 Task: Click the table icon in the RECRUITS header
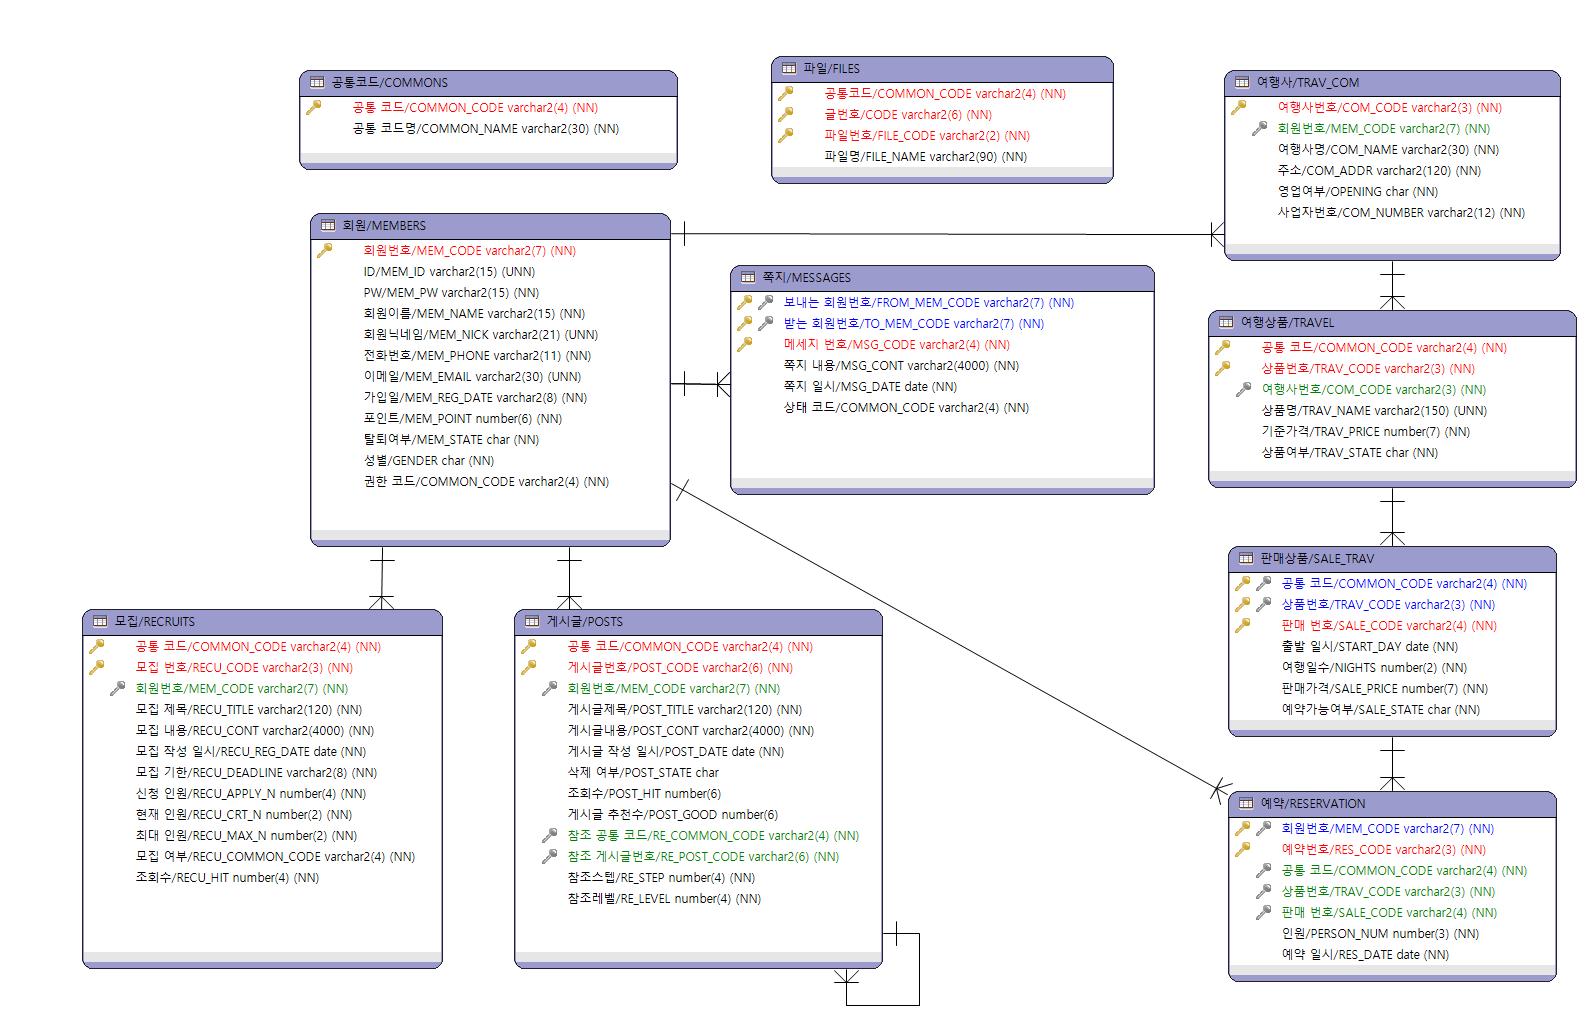tap(100, 621)
